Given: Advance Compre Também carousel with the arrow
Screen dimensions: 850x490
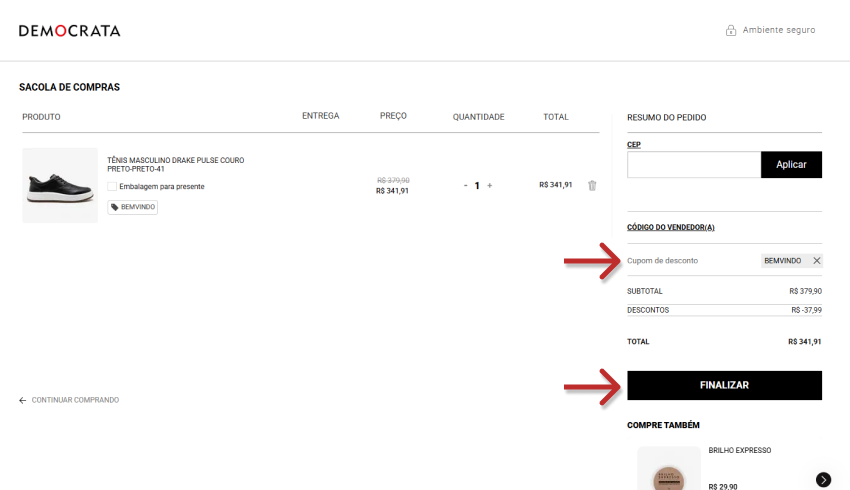Looking at the screenshot, I should pyautogui.click(x=823, y=480).
